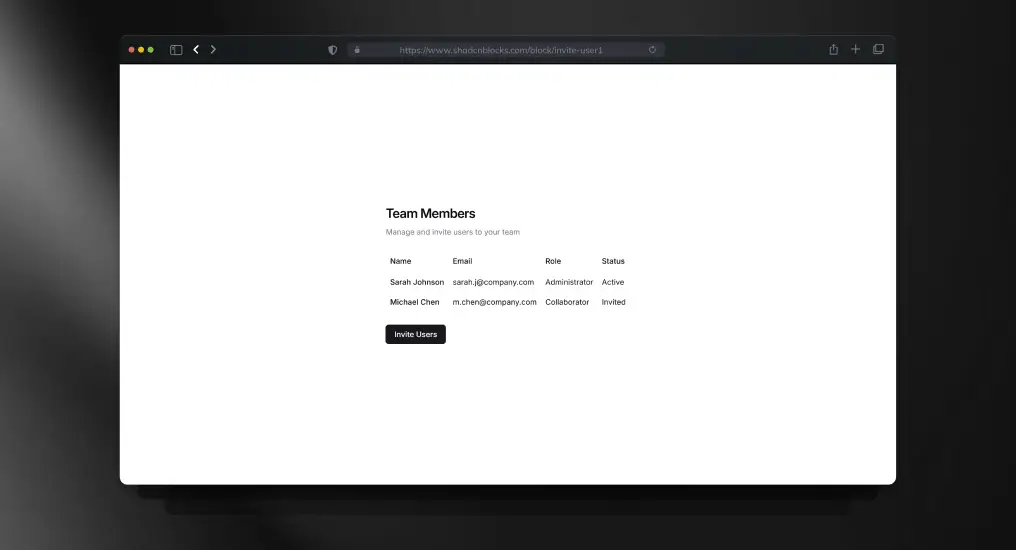Click the Invite Users button

pos(415,334)
